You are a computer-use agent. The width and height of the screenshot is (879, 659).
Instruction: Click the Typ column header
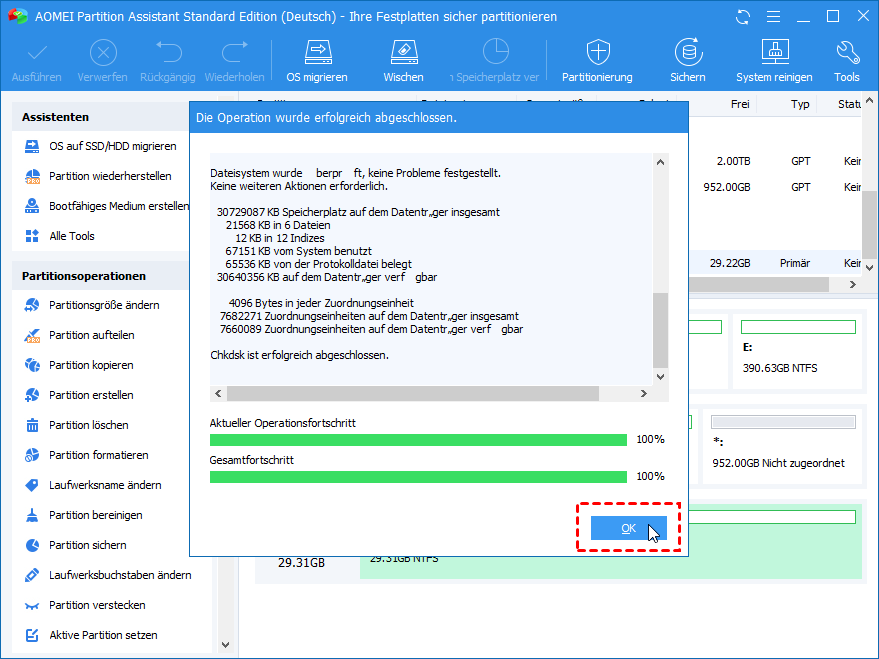[x=800, y=104]
